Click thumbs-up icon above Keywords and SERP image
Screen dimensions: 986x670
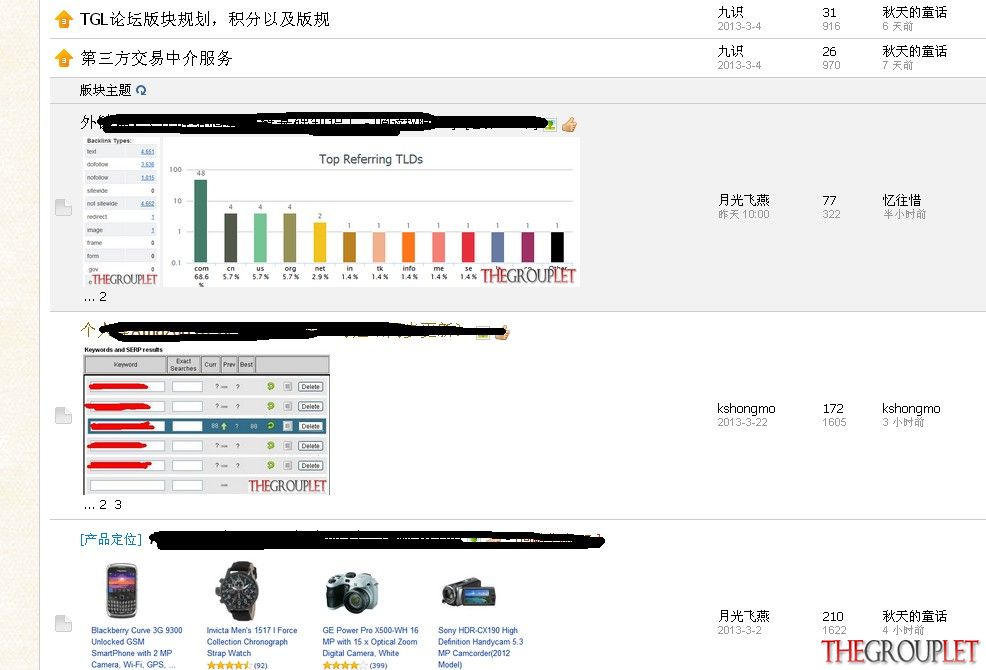[502, 332]
